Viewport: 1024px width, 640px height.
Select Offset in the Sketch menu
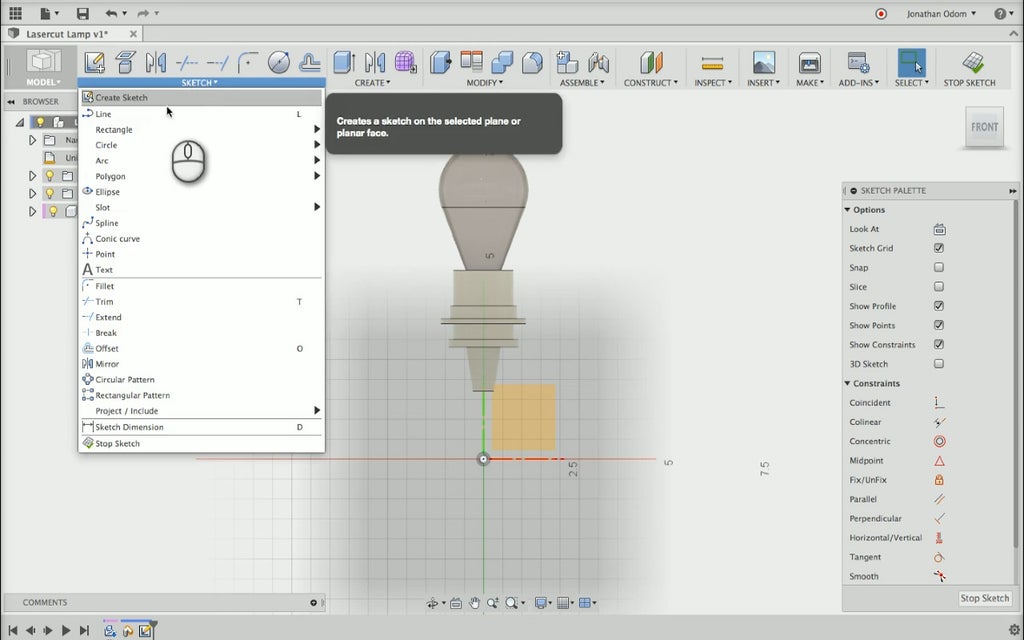click(107, 349)
